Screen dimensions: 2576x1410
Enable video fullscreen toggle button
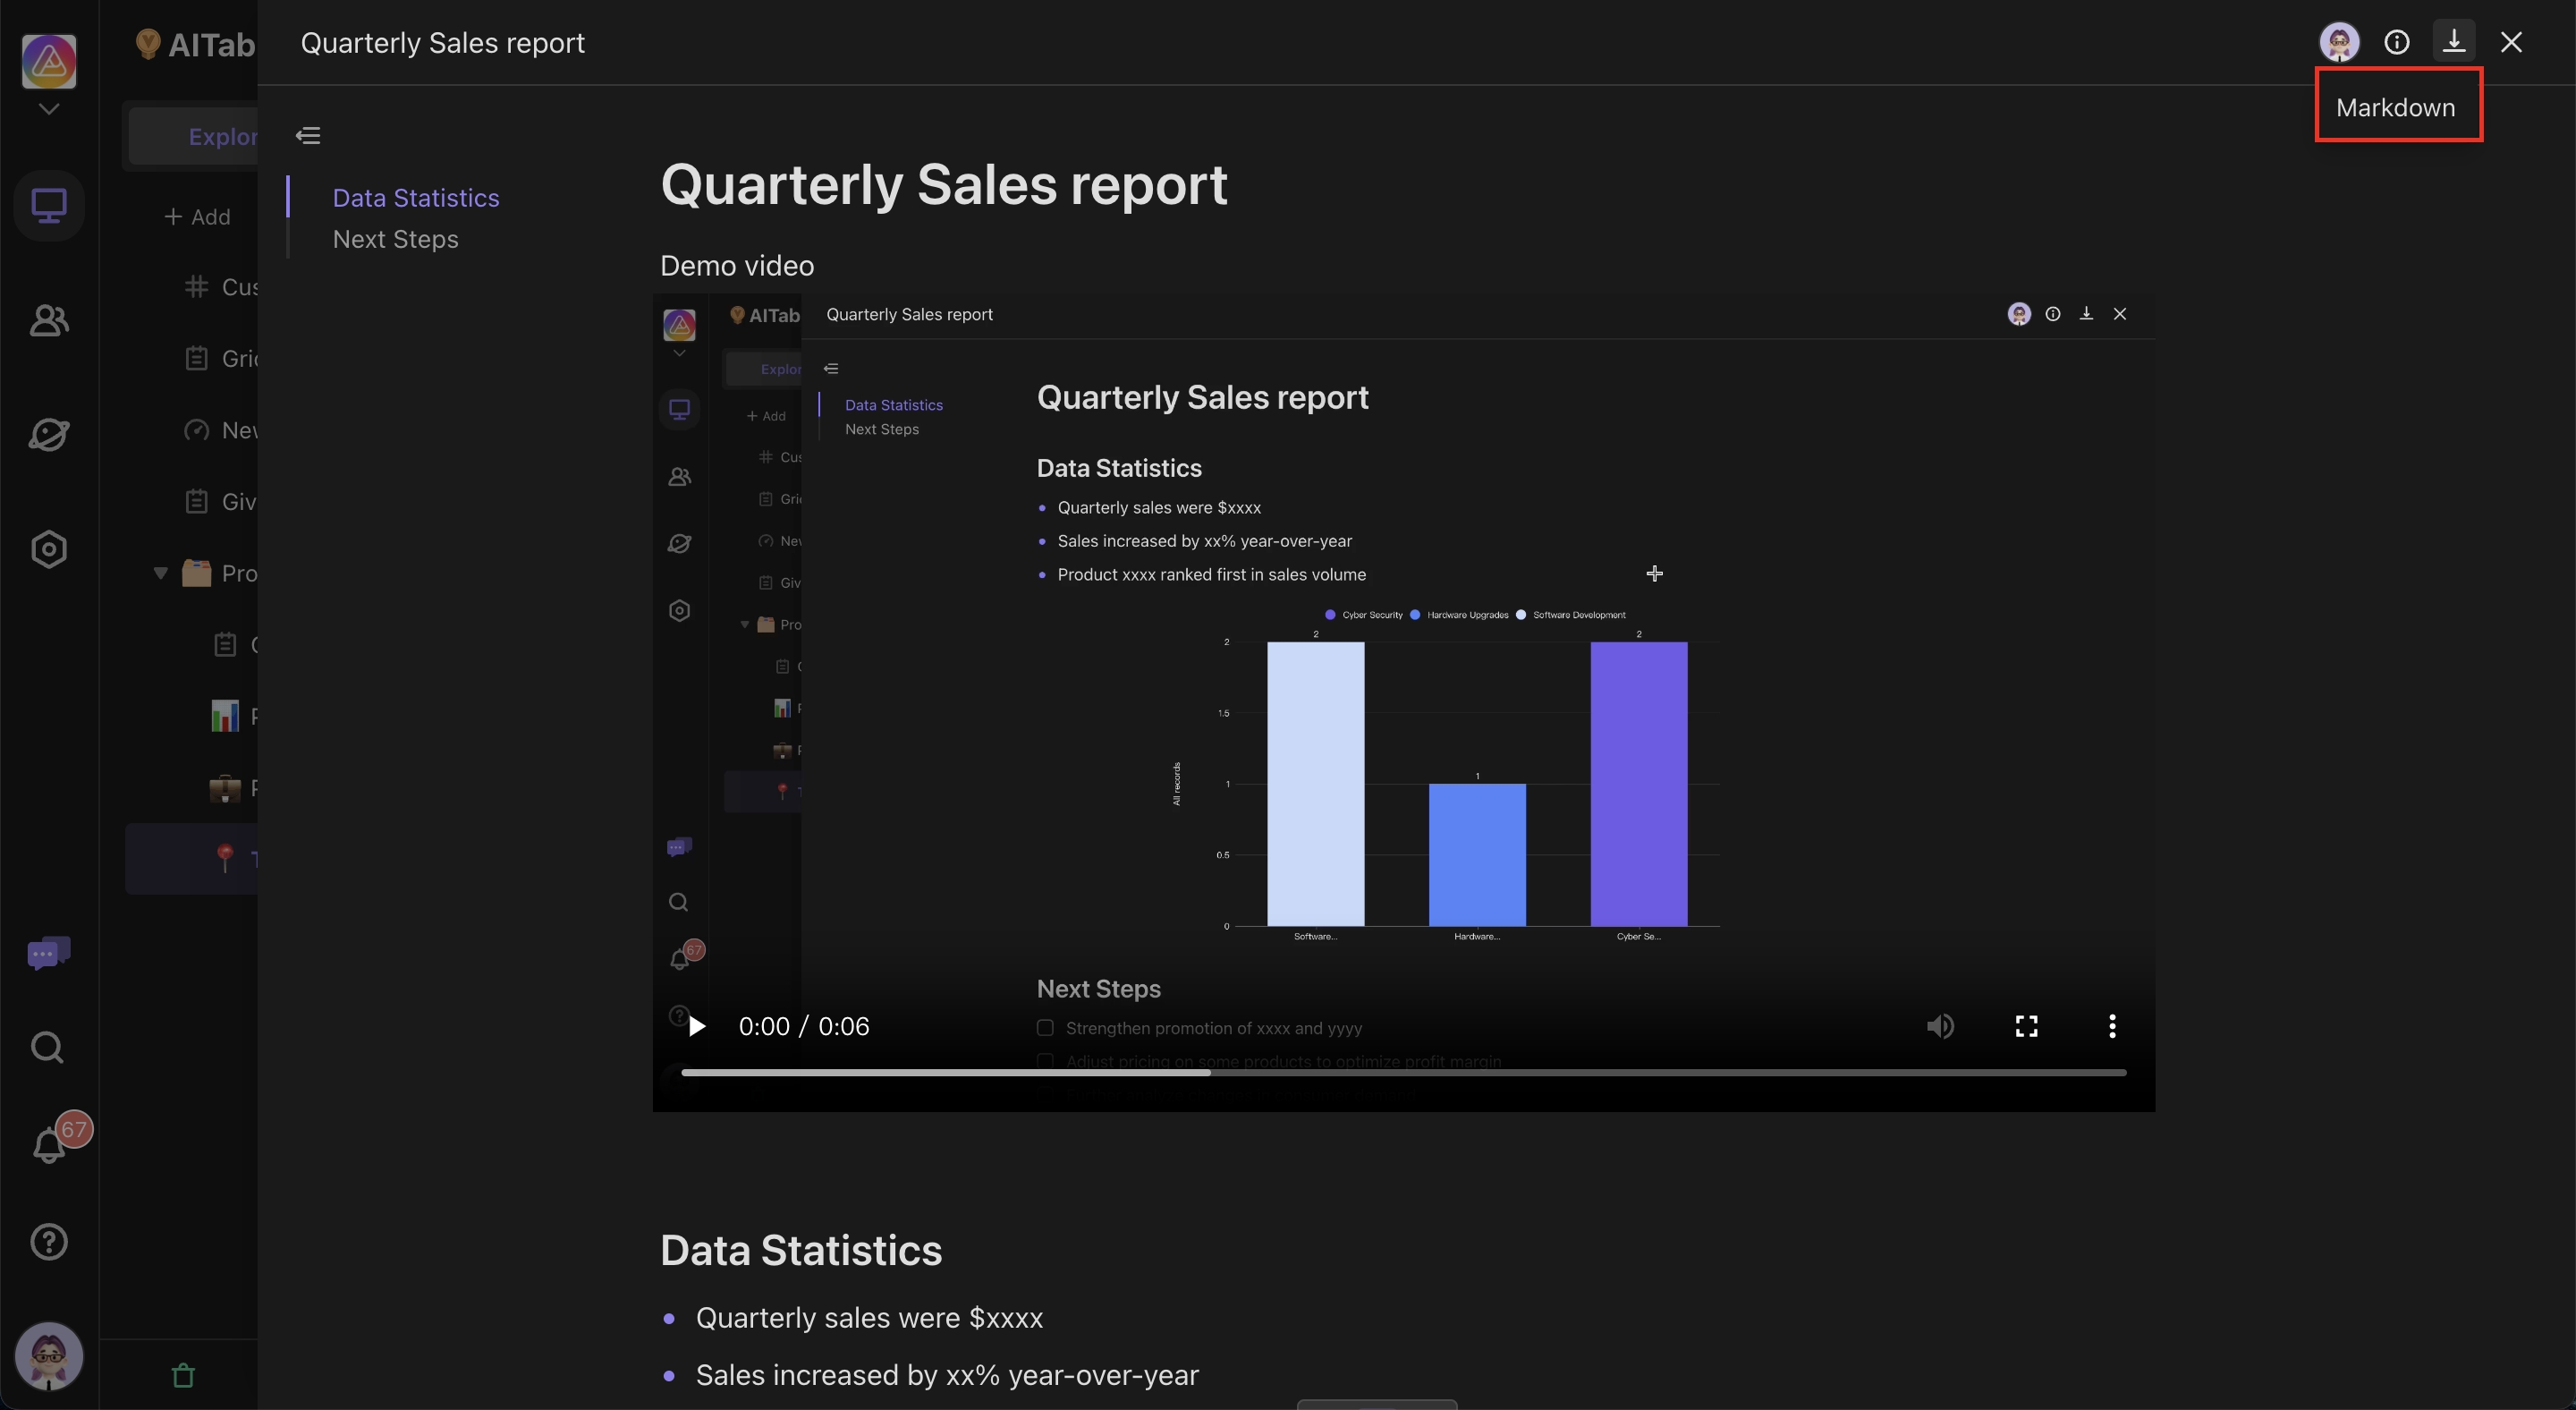2026,1026
